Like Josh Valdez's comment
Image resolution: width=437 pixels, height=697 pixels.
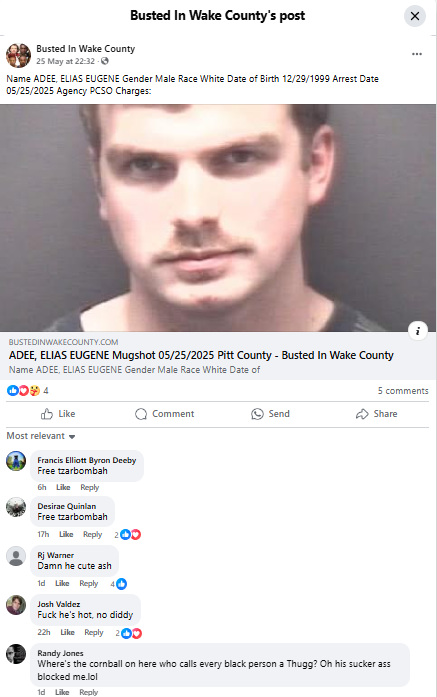[x=67, y=632]
